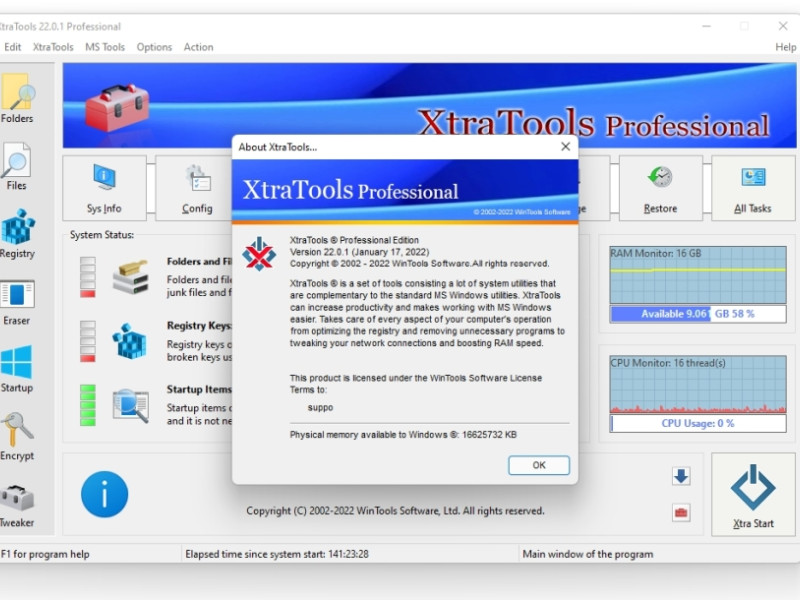The width and height of the screenshot is (800, 600).
Task: Open the Action menu
Action: [x=198, y=47]
